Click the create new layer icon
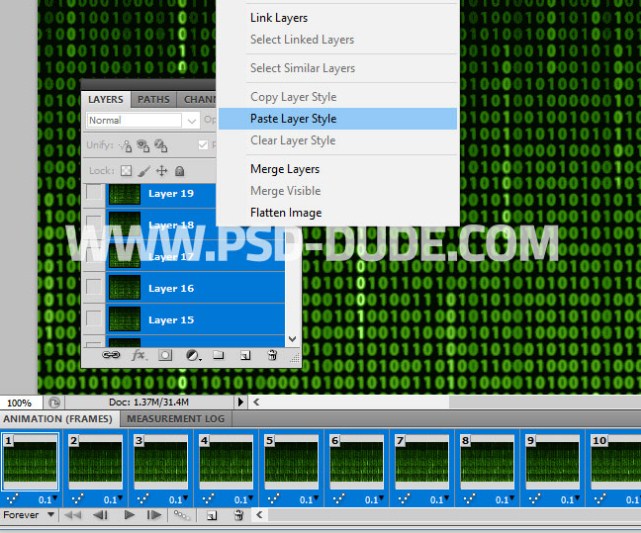Viewport: 641px width, 533px height. click(x=245, y=355)
